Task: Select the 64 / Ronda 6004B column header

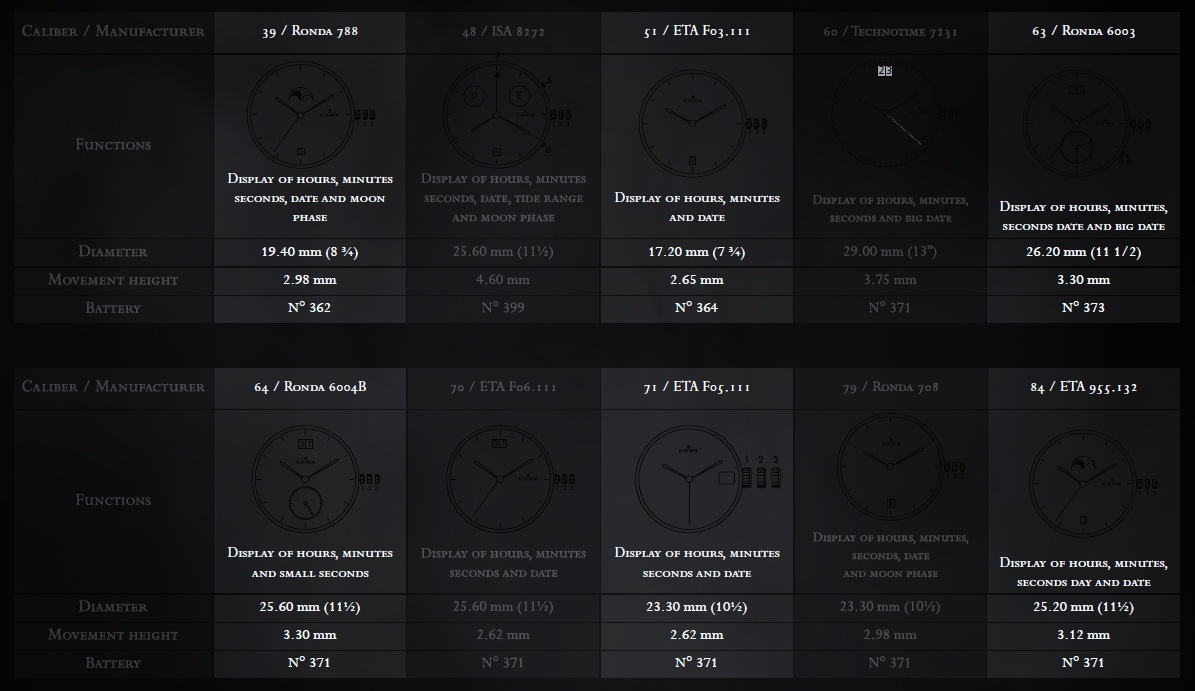Action: (x=310, y=387)
